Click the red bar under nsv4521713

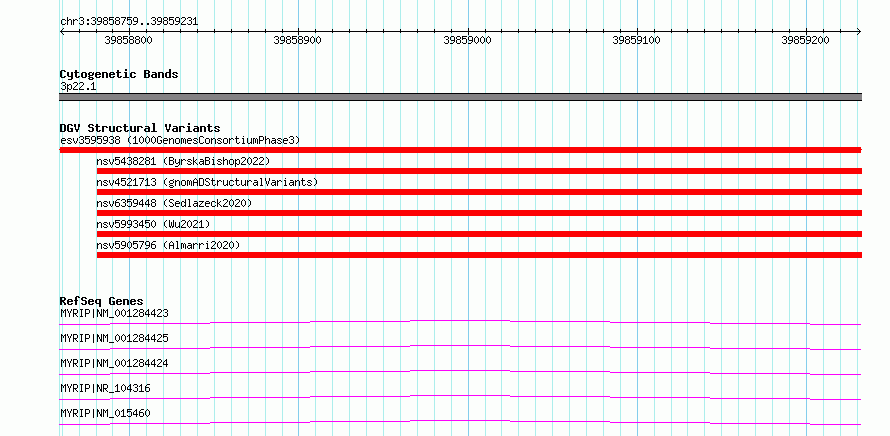479,192
